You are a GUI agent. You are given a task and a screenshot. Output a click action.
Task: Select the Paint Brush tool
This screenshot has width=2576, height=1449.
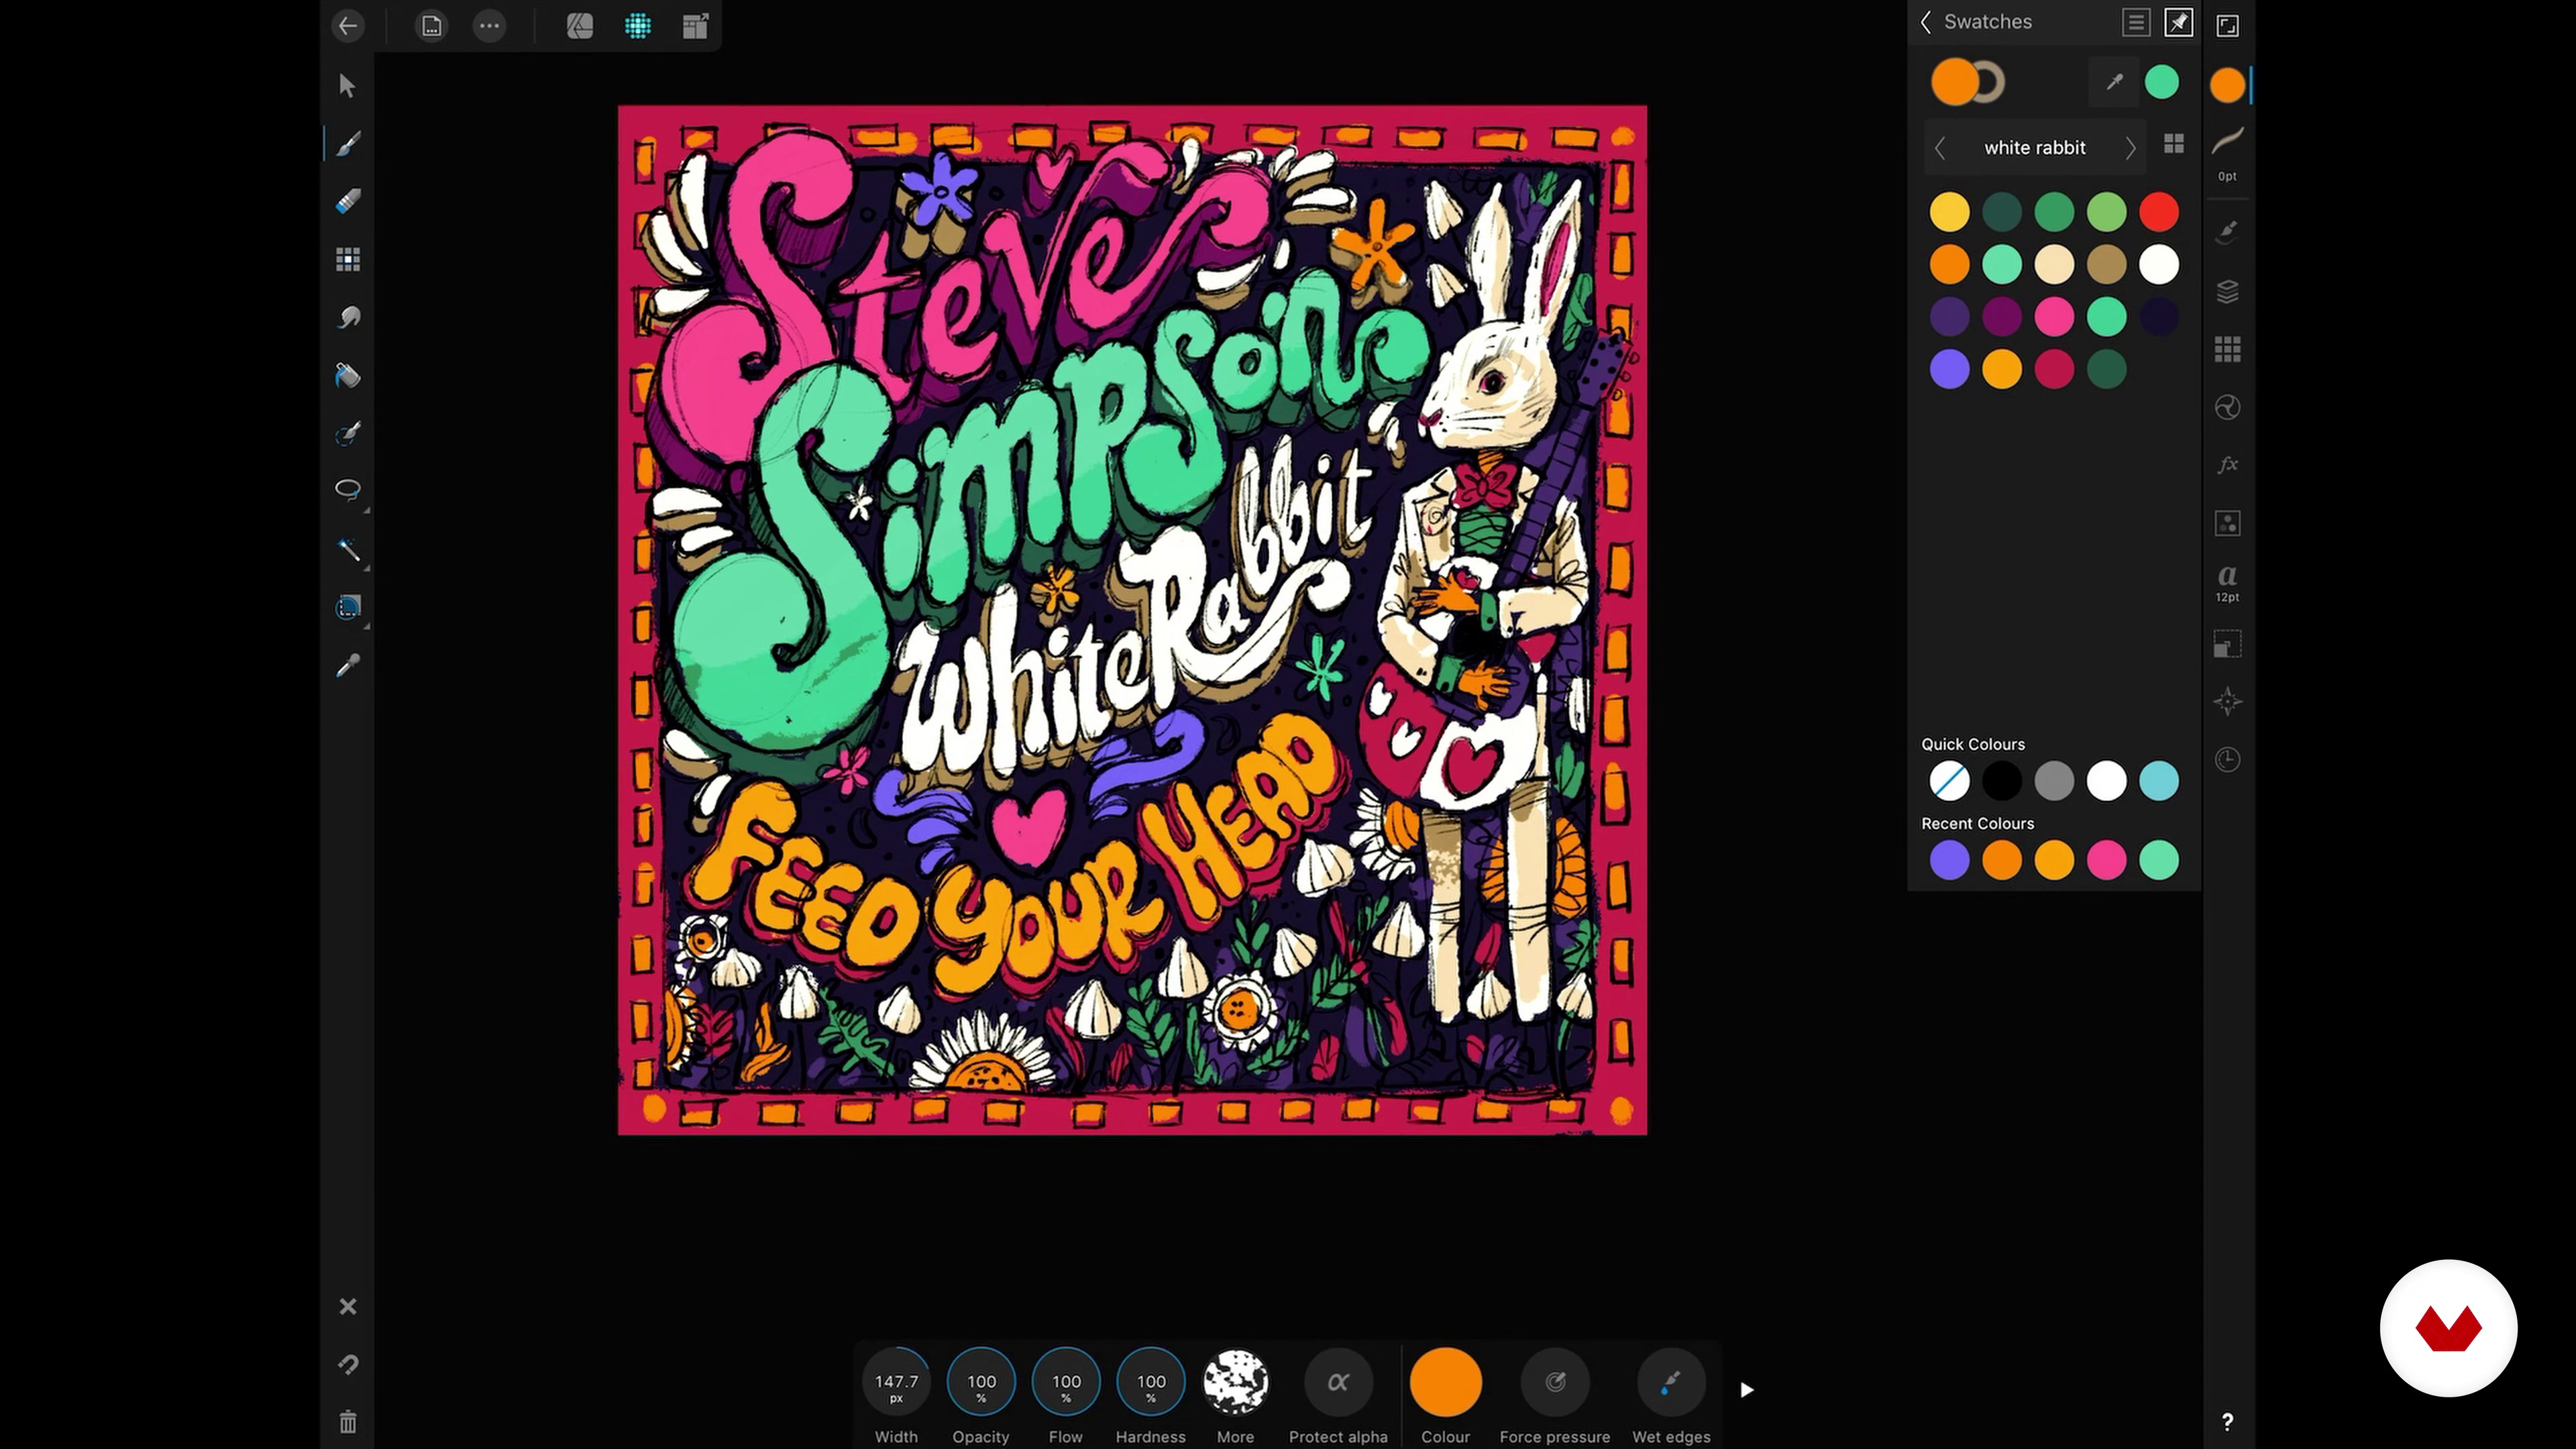(x=347, y=144)
